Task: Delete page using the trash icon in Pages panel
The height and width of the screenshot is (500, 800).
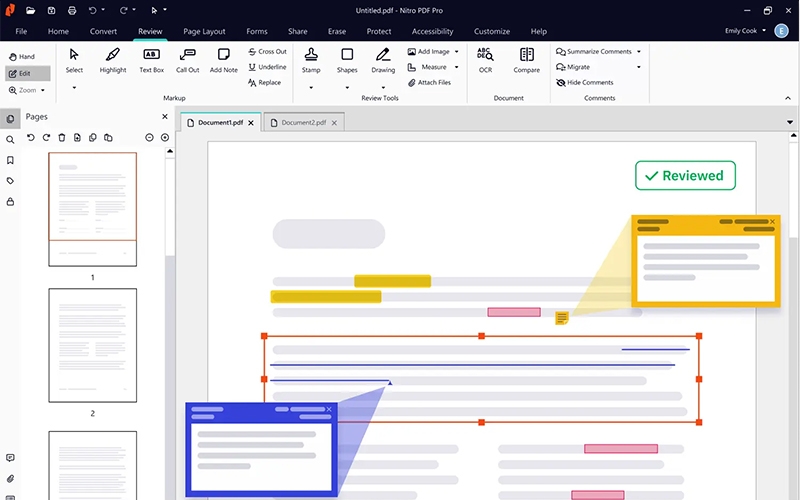Action: 62,137
